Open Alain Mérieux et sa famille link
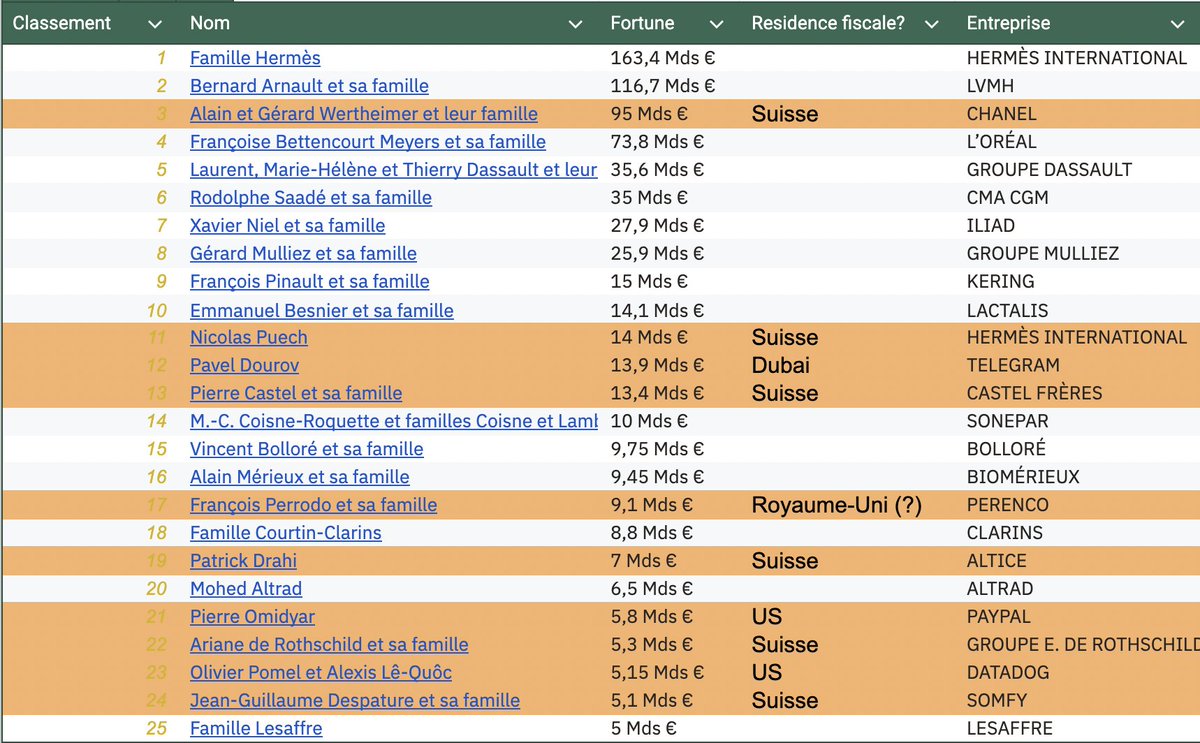The width and height of the screenshot is (1200, 743). click(x=300, y=477)
